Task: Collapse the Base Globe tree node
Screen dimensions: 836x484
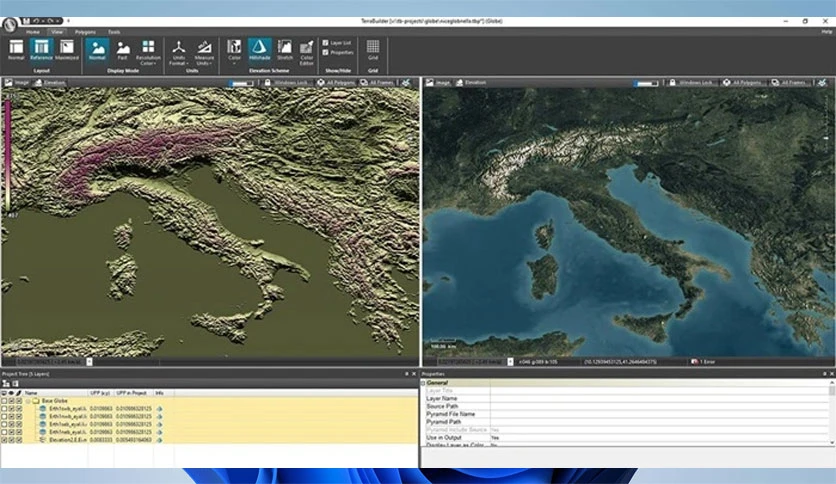Action: tap(28, 401)
